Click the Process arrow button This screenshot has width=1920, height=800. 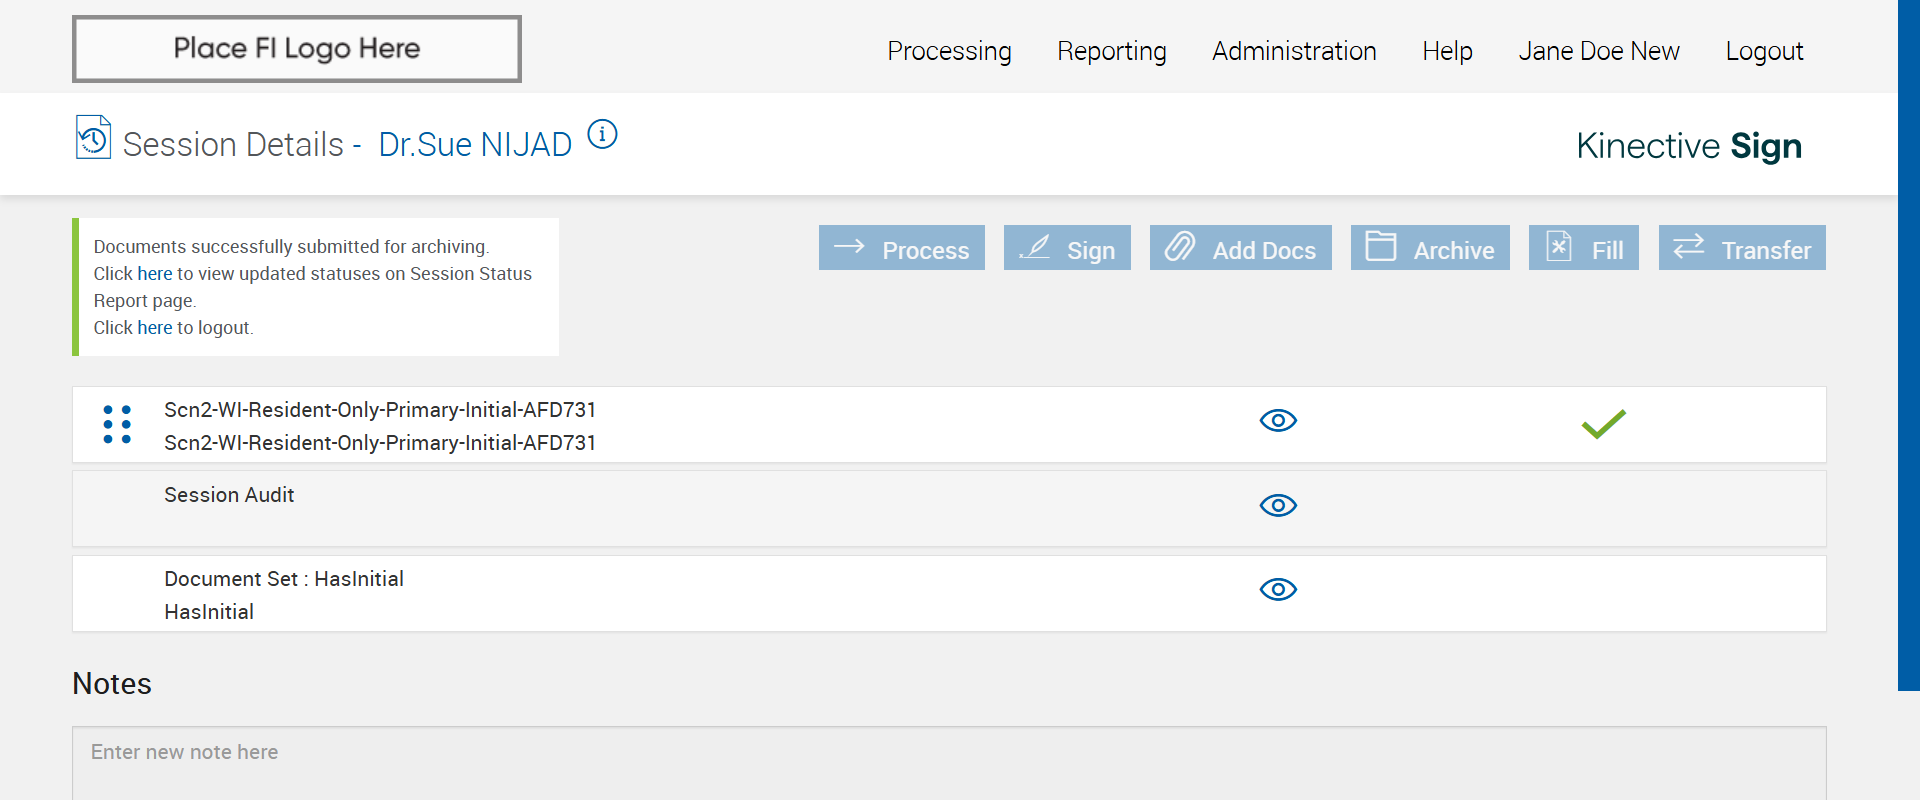901,248
